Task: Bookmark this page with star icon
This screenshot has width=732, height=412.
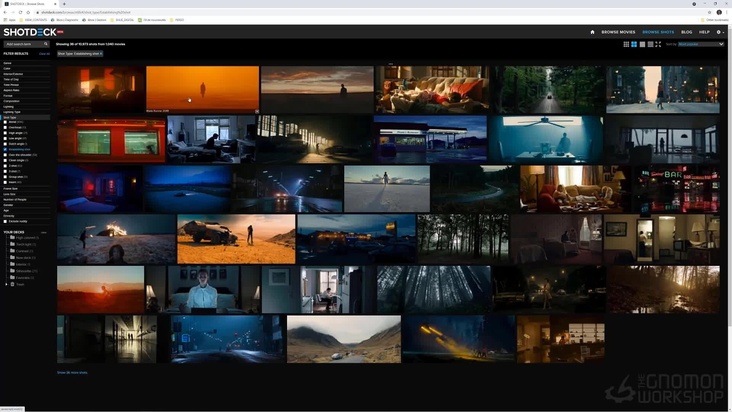Action: pyautogui.click(x=710, y=13)
